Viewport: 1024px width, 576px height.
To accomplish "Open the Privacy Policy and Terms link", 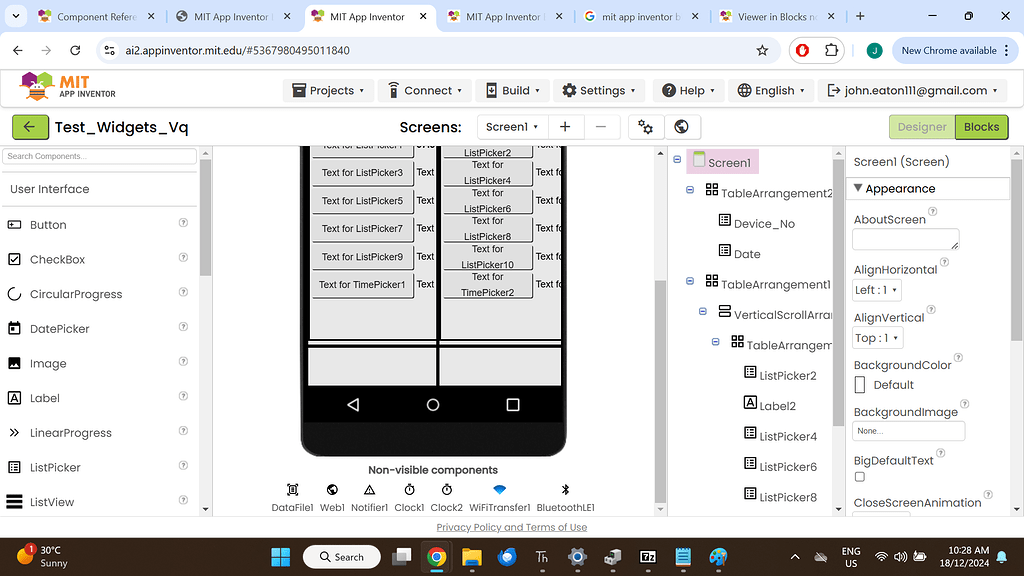I will coord(512,527).
